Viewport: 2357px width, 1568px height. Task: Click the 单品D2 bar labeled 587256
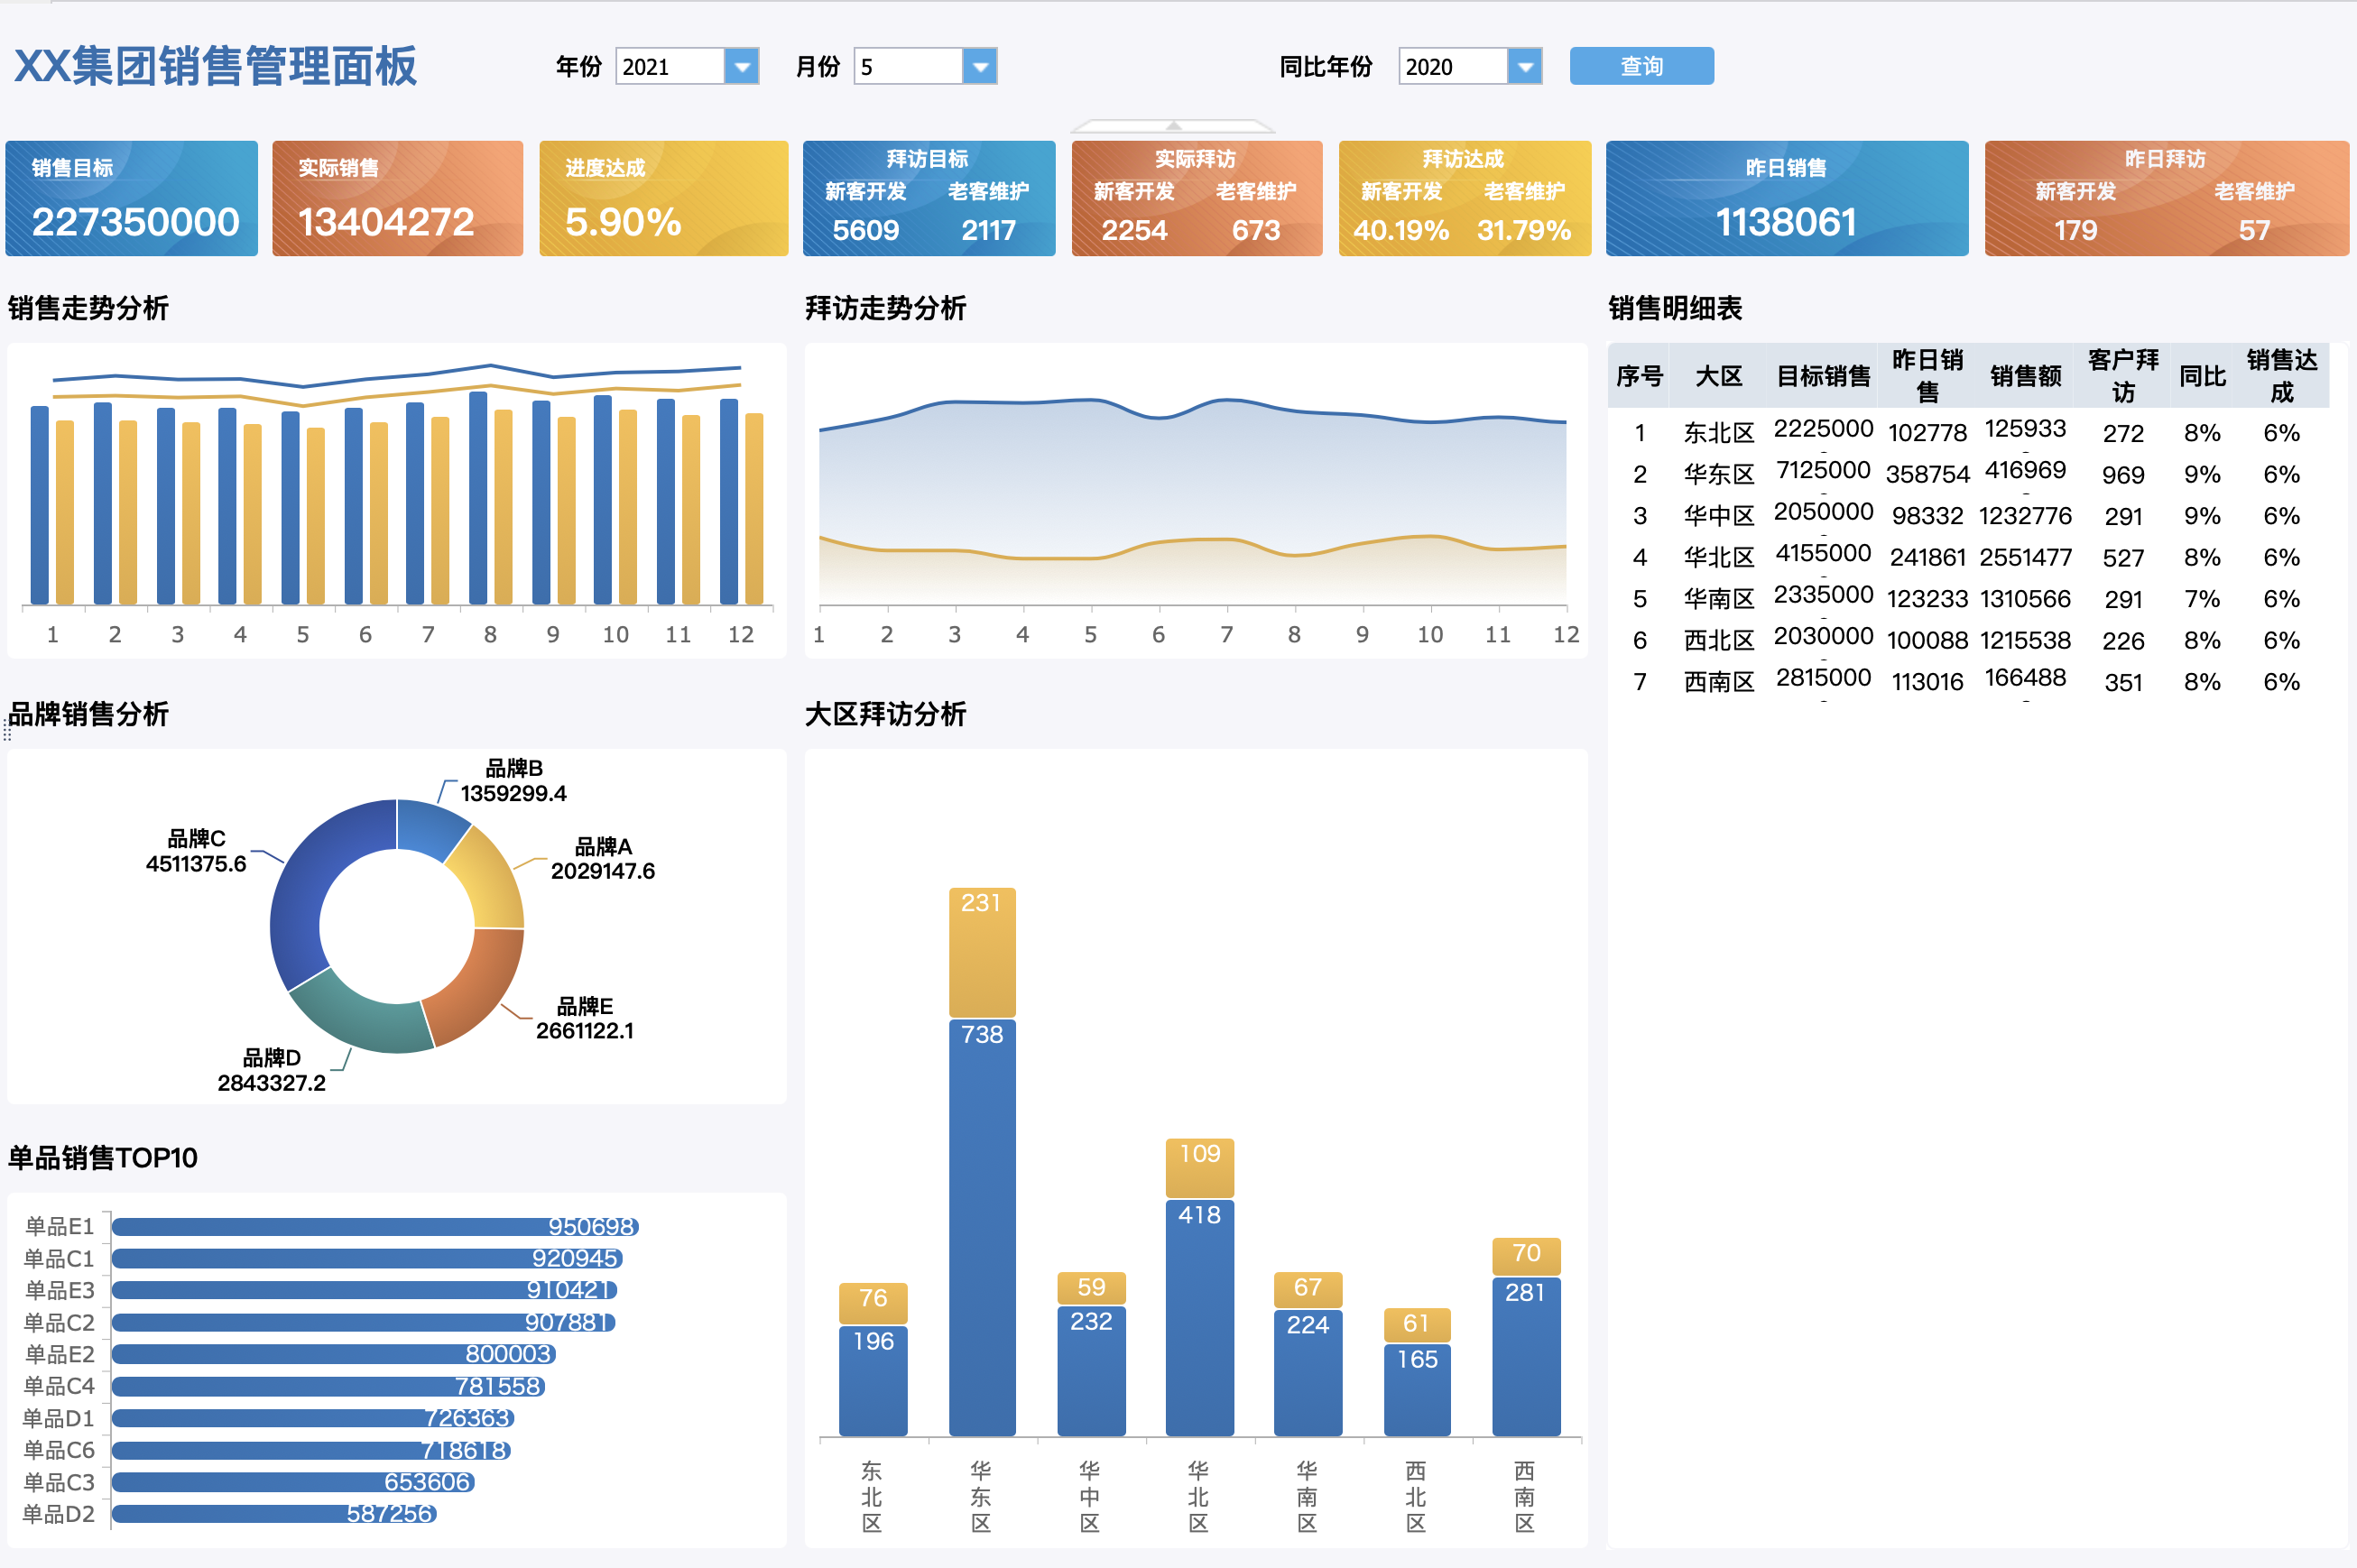273,1513
